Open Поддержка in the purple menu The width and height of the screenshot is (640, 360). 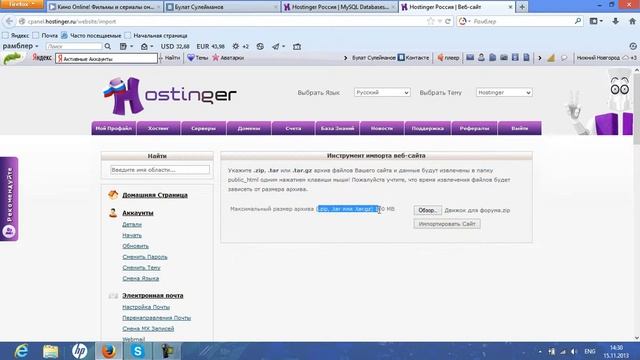coord(427,128)
